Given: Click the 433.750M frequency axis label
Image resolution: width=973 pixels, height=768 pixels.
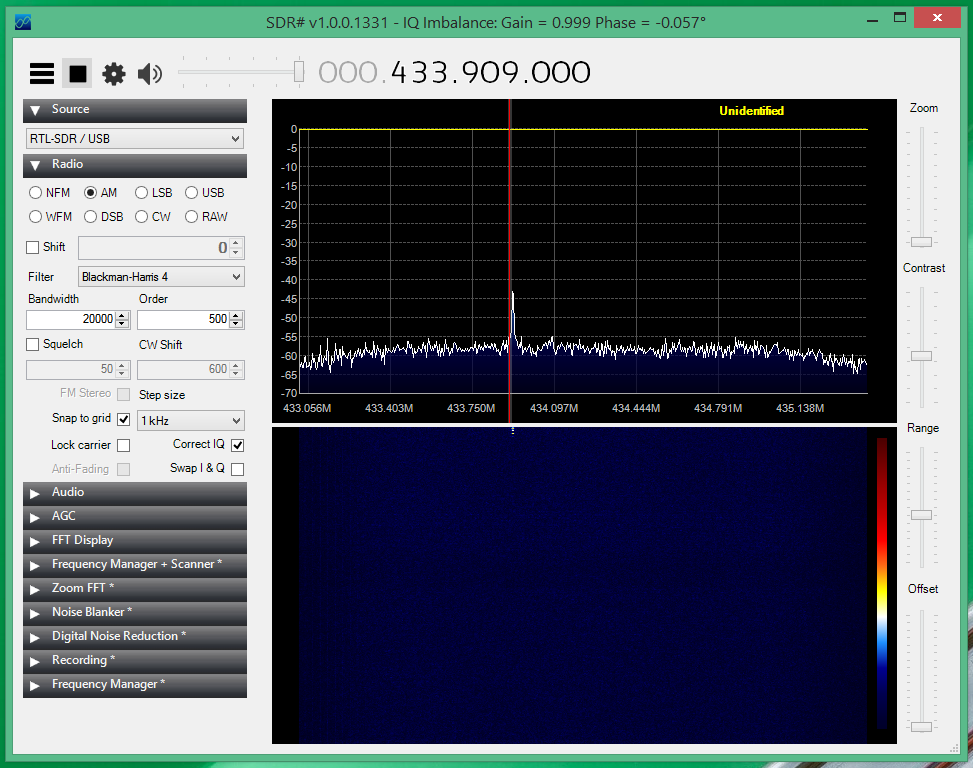Looking at the screenshot, I should [471, 408].
